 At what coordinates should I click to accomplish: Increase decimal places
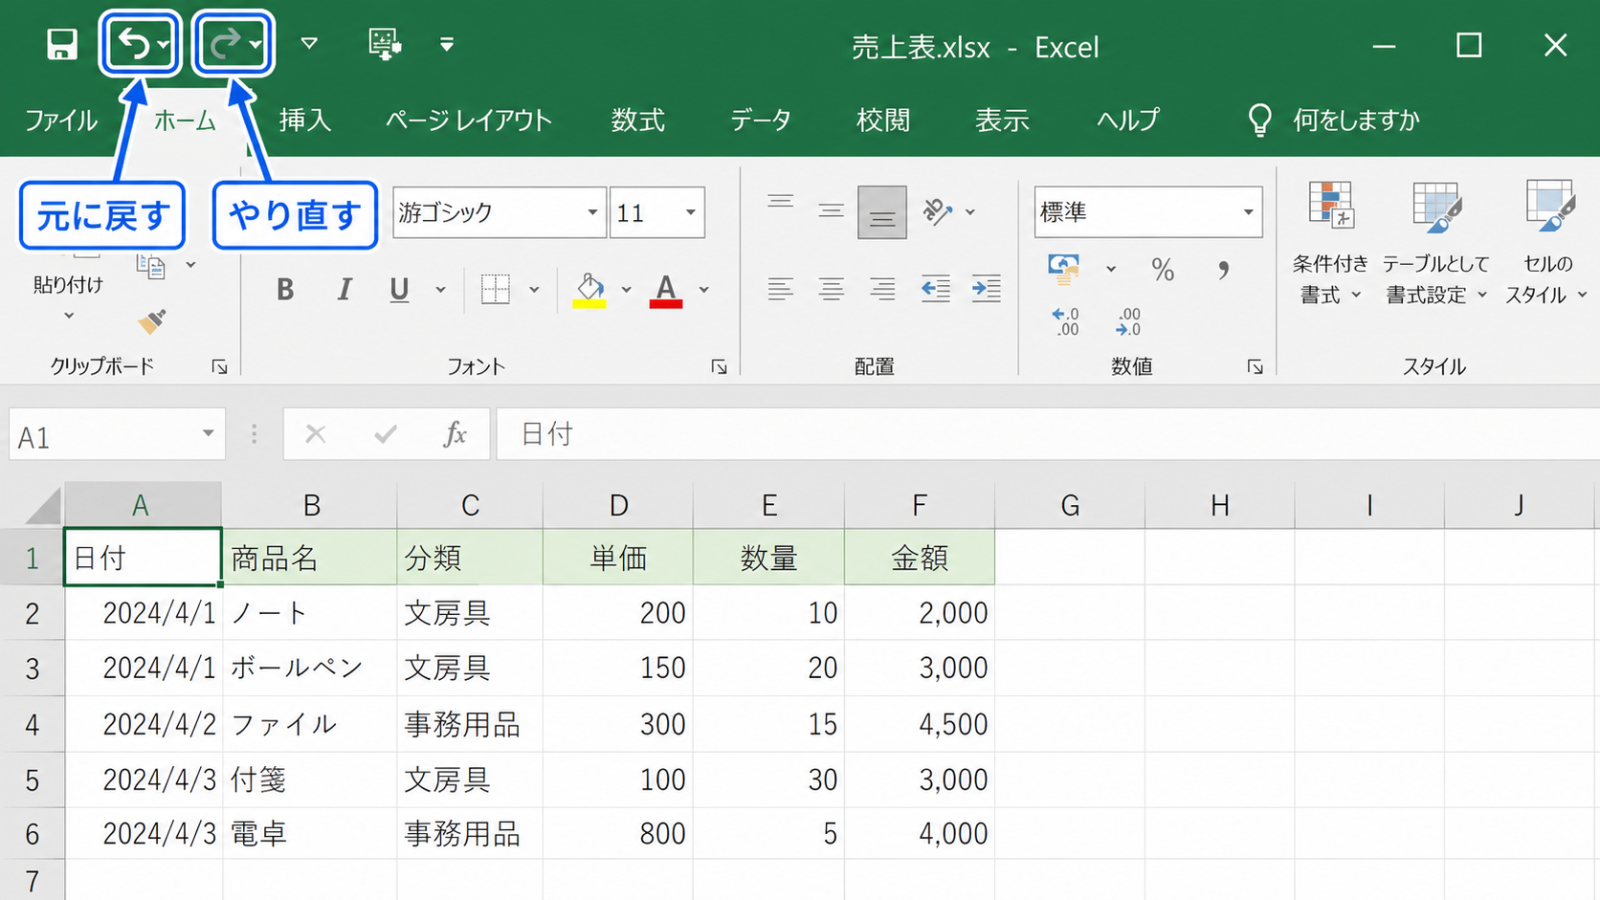point(1066,322)
